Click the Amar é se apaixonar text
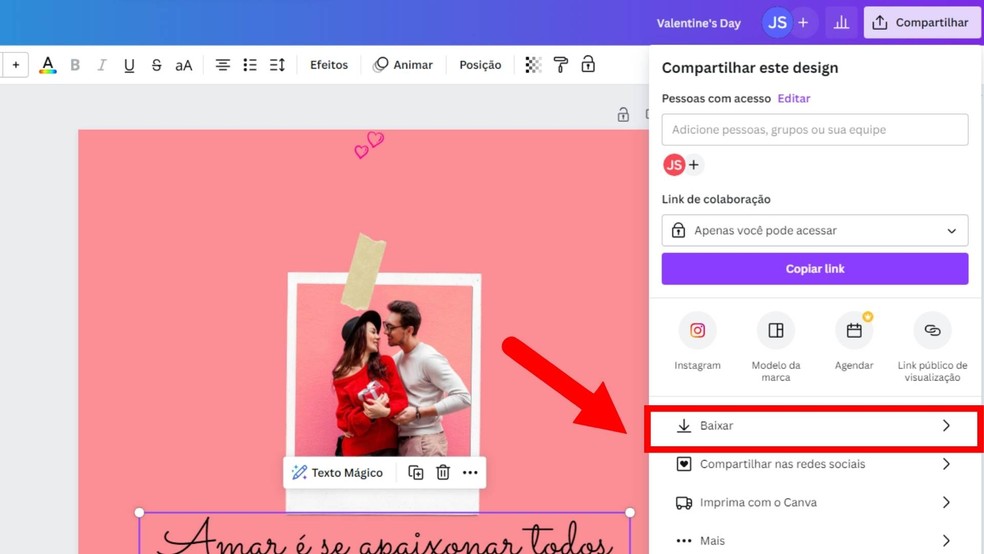 pyautogui.click(x=384, y=536)
